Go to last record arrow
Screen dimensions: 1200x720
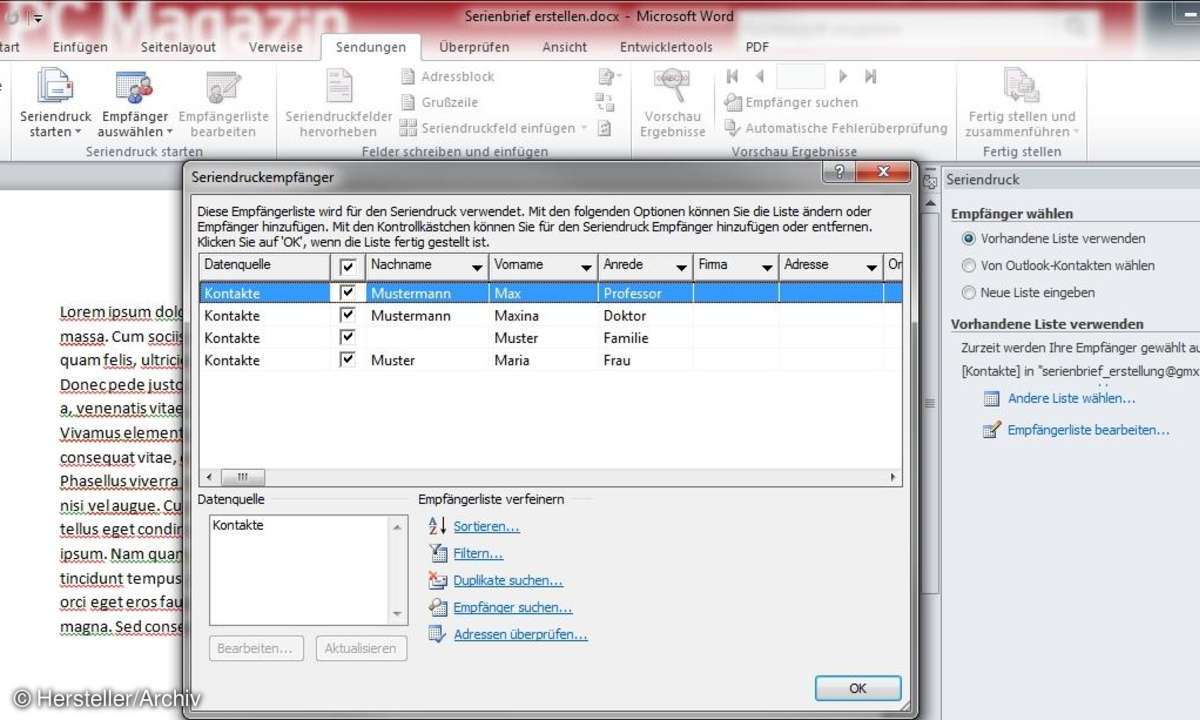pos(870,76)
